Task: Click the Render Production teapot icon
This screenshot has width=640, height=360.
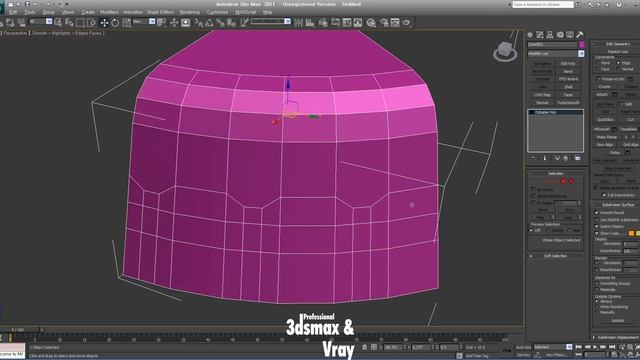Action: pos(406,23)
